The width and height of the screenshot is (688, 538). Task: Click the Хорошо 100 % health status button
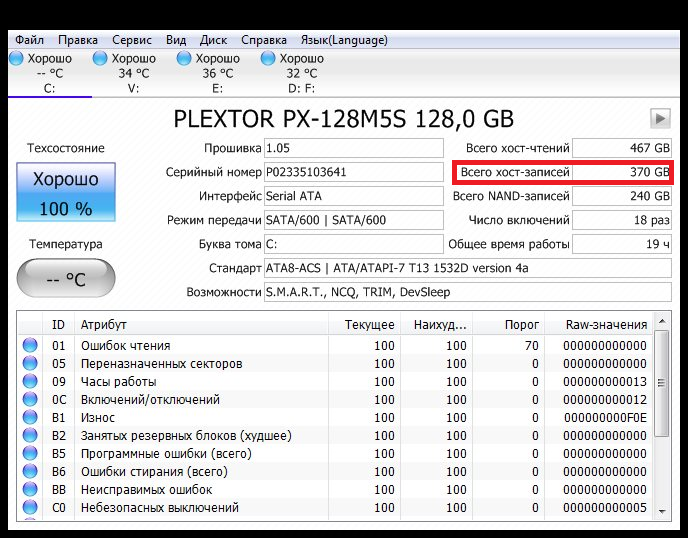[66, 192]
